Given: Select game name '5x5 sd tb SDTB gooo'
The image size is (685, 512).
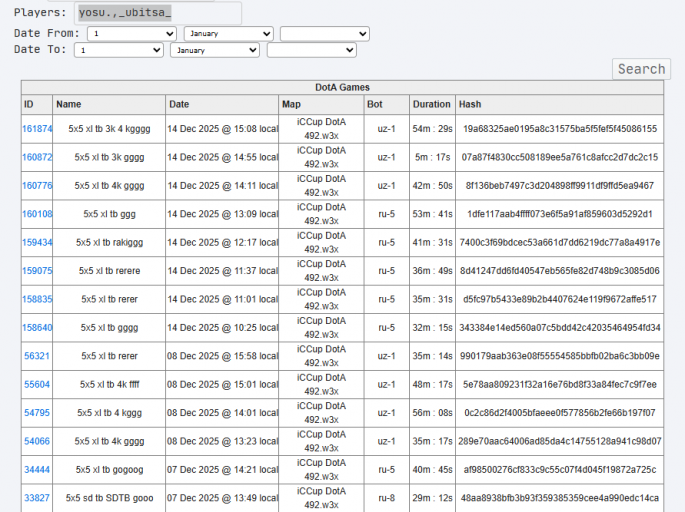Looking at the screenshot, I should pos(109,498).
